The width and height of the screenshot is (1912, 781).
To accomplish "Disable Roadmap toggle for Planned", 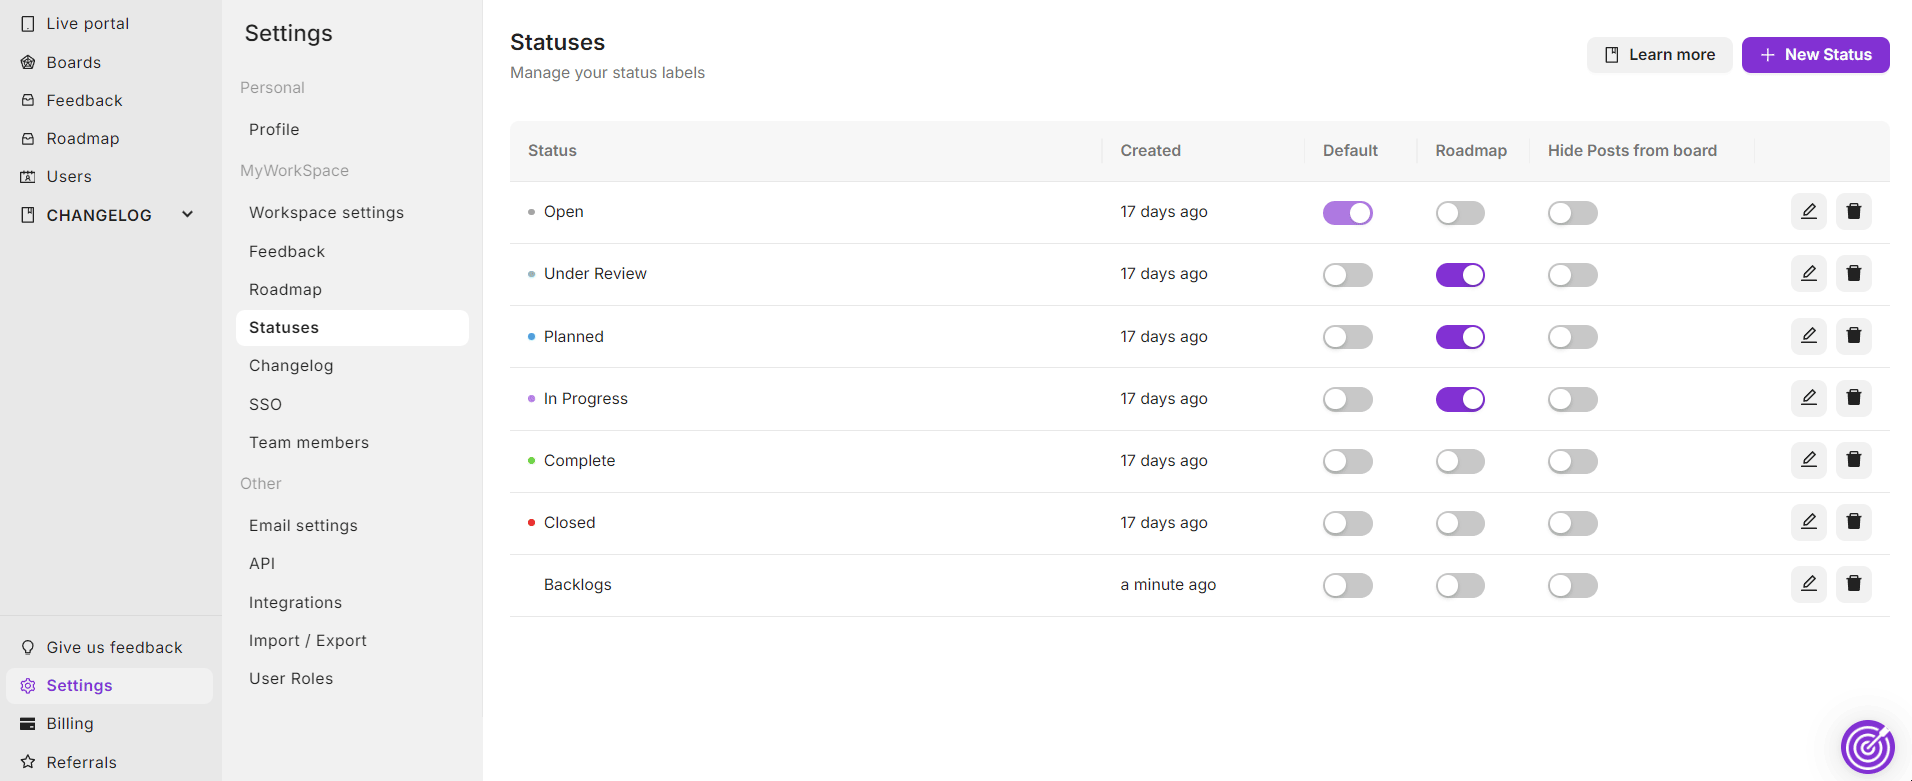I will [x=1460, y=337].
